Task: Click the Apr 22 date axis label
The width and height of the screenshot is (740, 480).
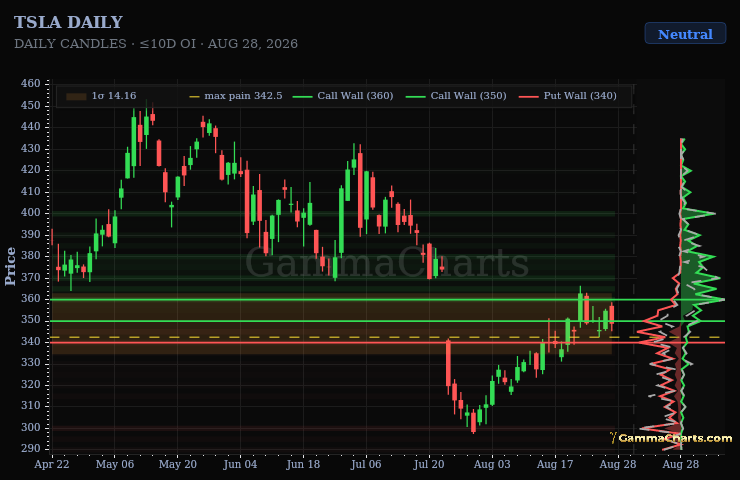Action: tap(51, 464)
